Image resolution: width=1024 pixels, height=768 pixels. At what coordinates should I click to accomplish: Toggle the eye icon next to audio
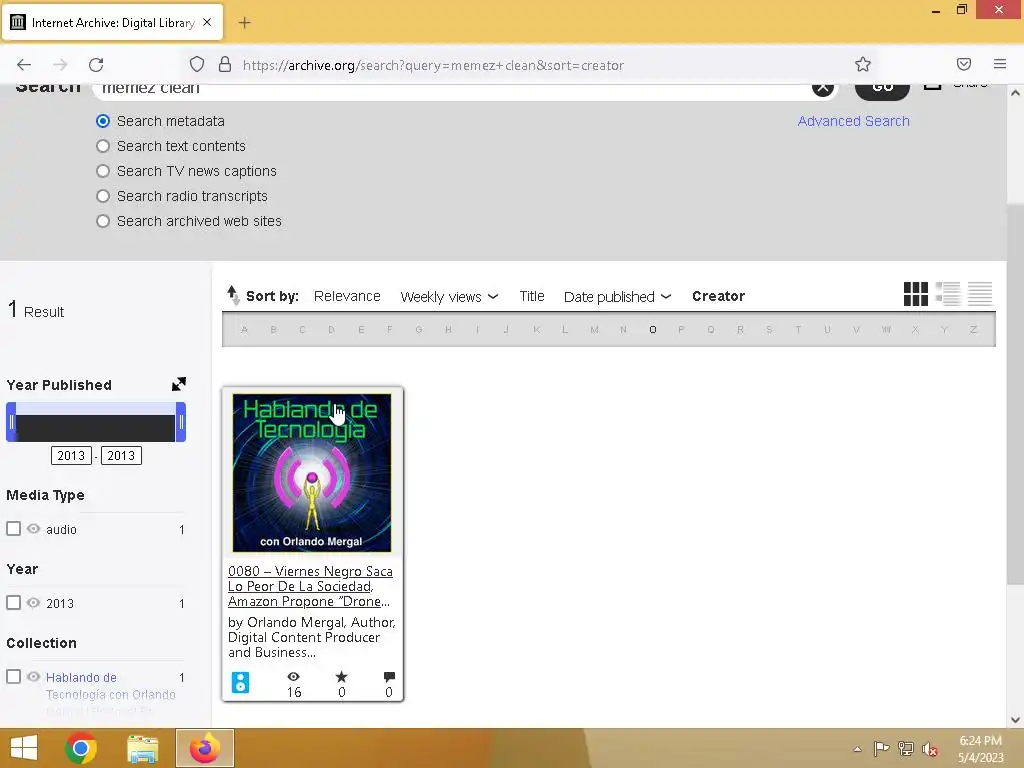tap(33, 528)
